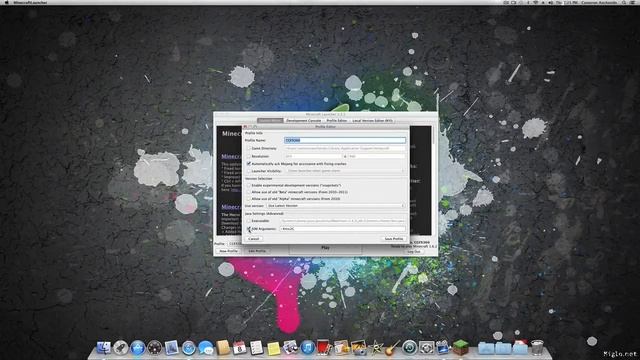Enable the Game Directory checkbox

coord(249,148)
